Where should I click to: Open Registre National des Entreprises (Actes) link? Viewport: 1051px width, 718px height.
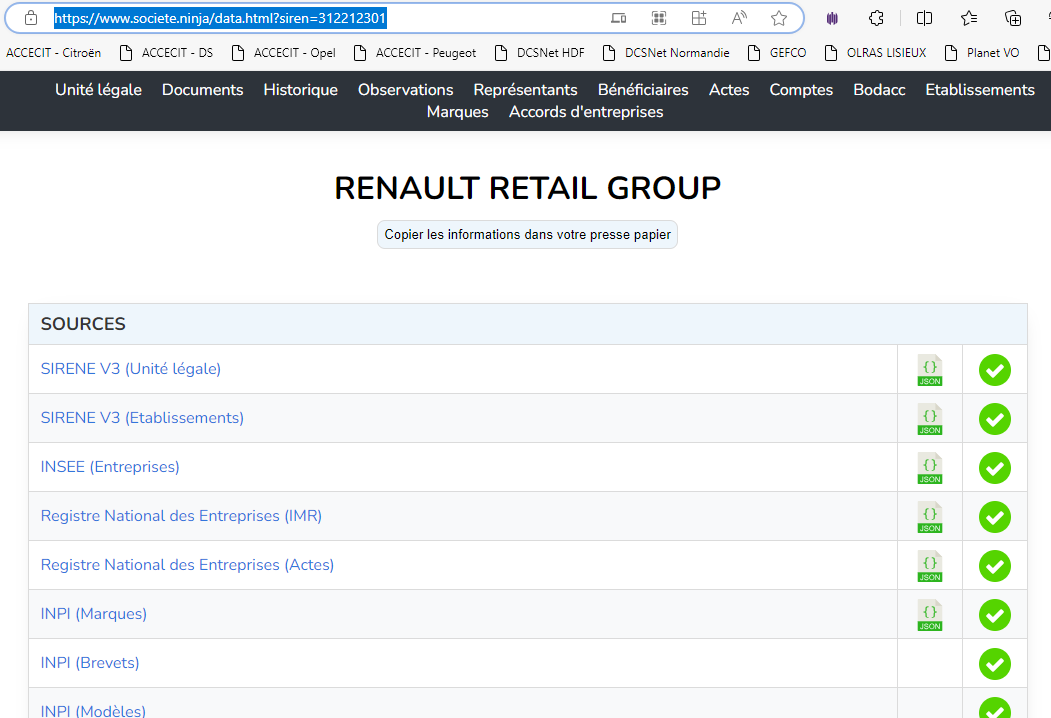[187, 564]
